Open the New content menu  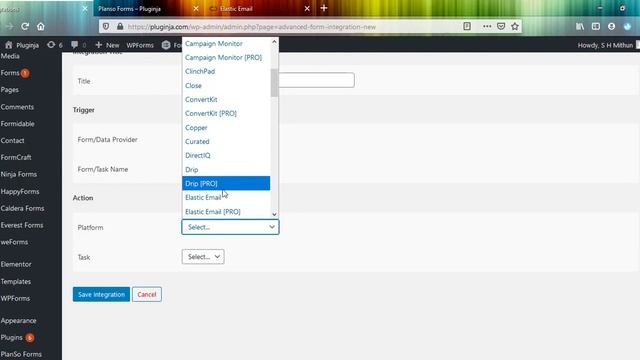(x=107, y=45)
